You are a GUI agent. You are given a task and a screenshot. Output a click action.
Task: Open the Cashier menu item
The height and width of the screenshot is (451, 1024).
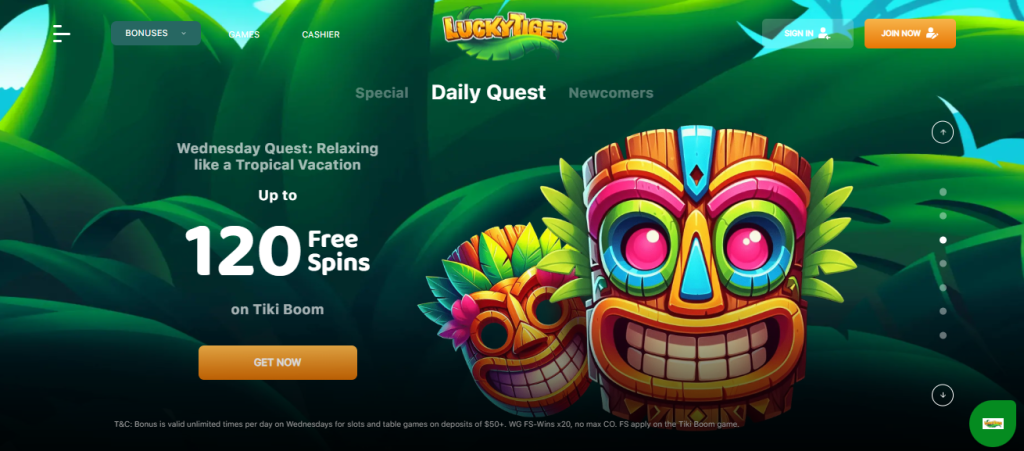(x=321, y=35)
